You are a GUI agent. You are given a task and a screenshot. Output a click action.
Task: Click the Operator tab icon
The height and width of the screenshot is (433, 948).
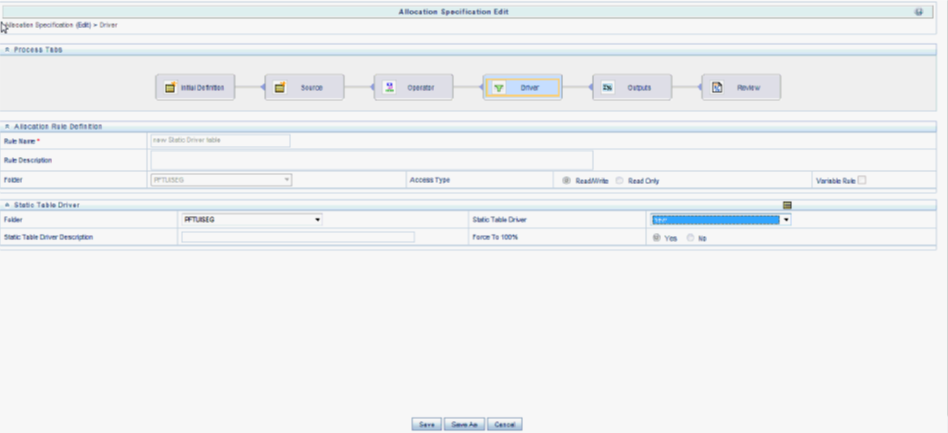(390, 88)
